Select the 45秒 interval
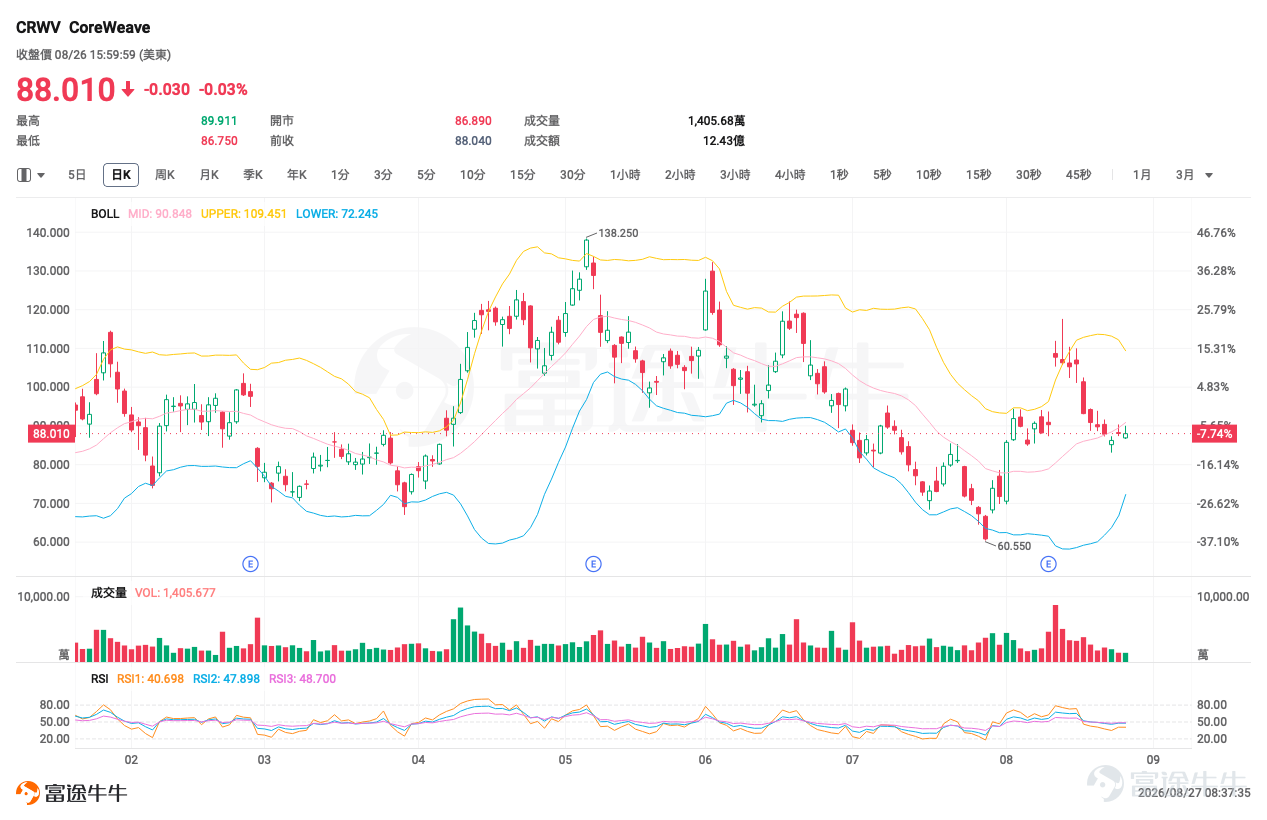The width and height of the screenshot is (1267, 820). [1078, 175]
